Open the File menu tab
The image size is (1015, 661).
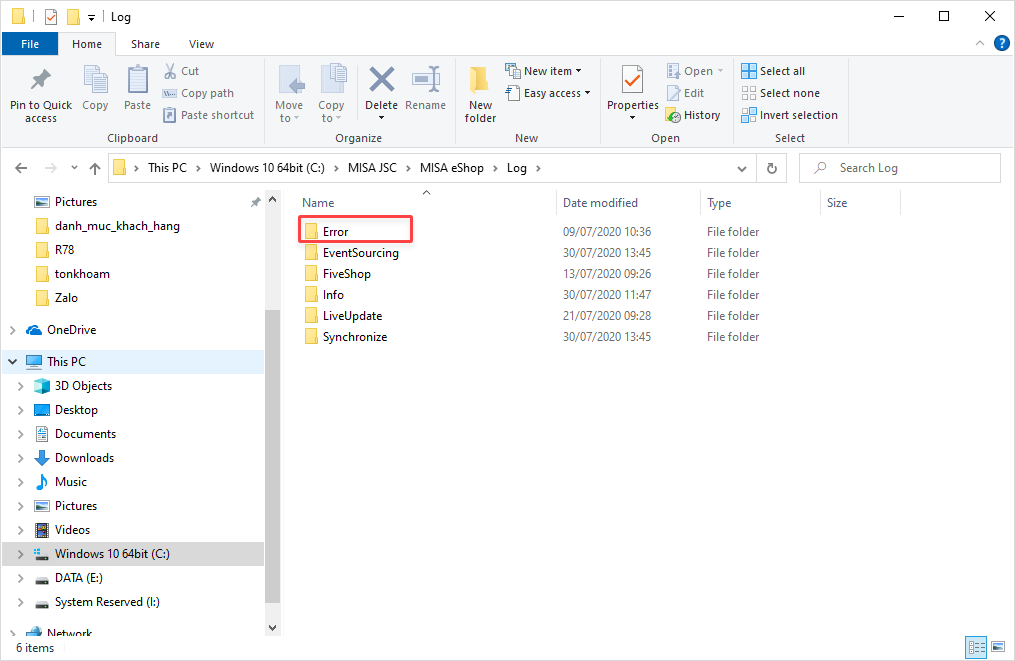click(x=30, y=44)
